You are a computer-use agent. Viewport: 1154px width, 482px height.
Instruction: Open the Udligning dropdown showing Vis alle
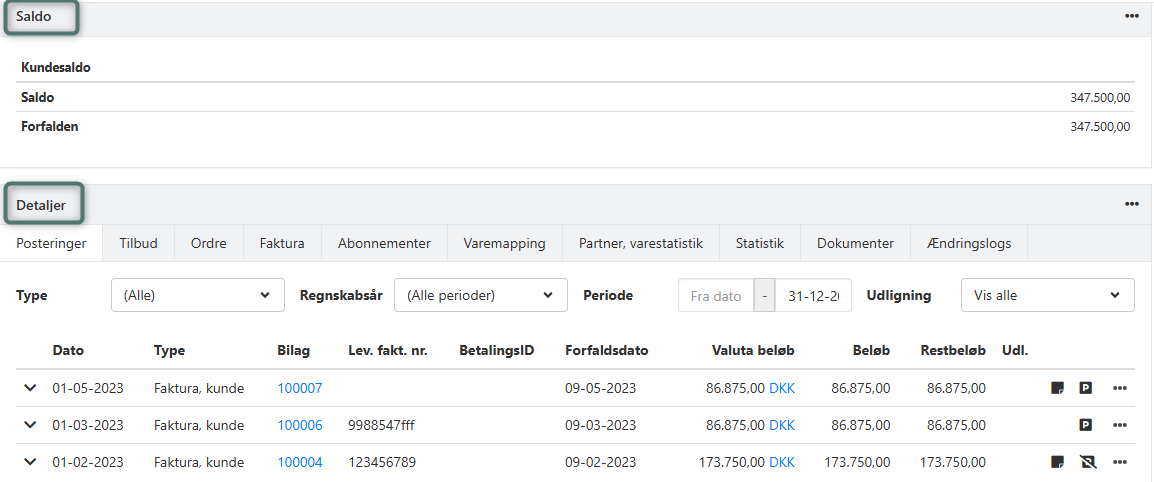tap(1048, 295)
